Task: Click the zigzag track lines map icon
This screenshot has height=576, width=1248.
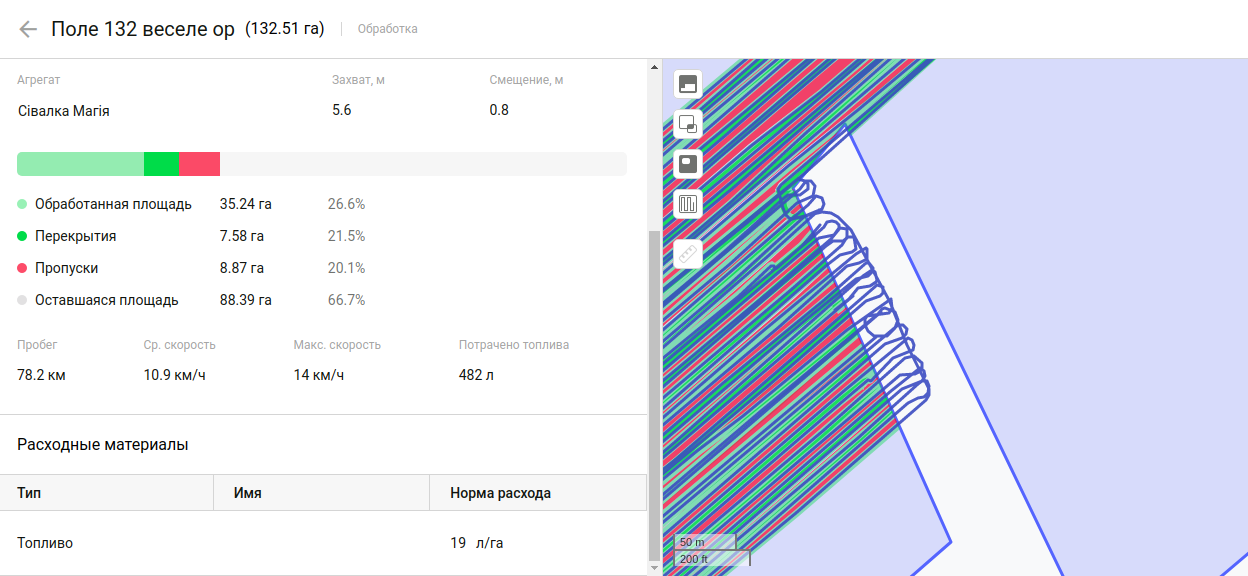Action: click(688, 205)
